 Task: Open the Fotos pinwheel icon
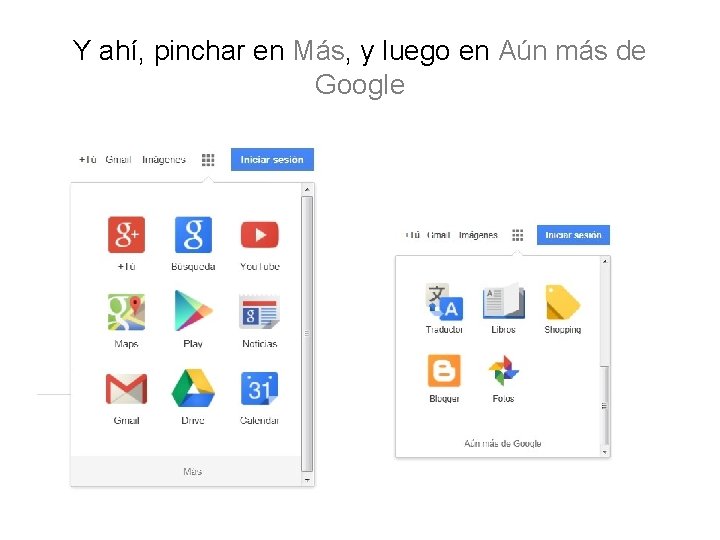tap(503, 371)
